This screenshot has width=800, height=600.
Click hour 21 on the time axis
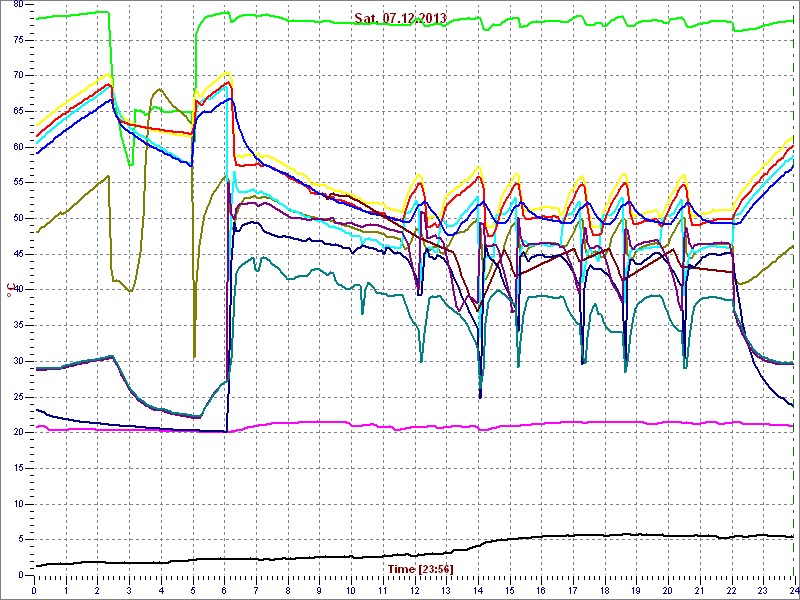click(700, 590)
